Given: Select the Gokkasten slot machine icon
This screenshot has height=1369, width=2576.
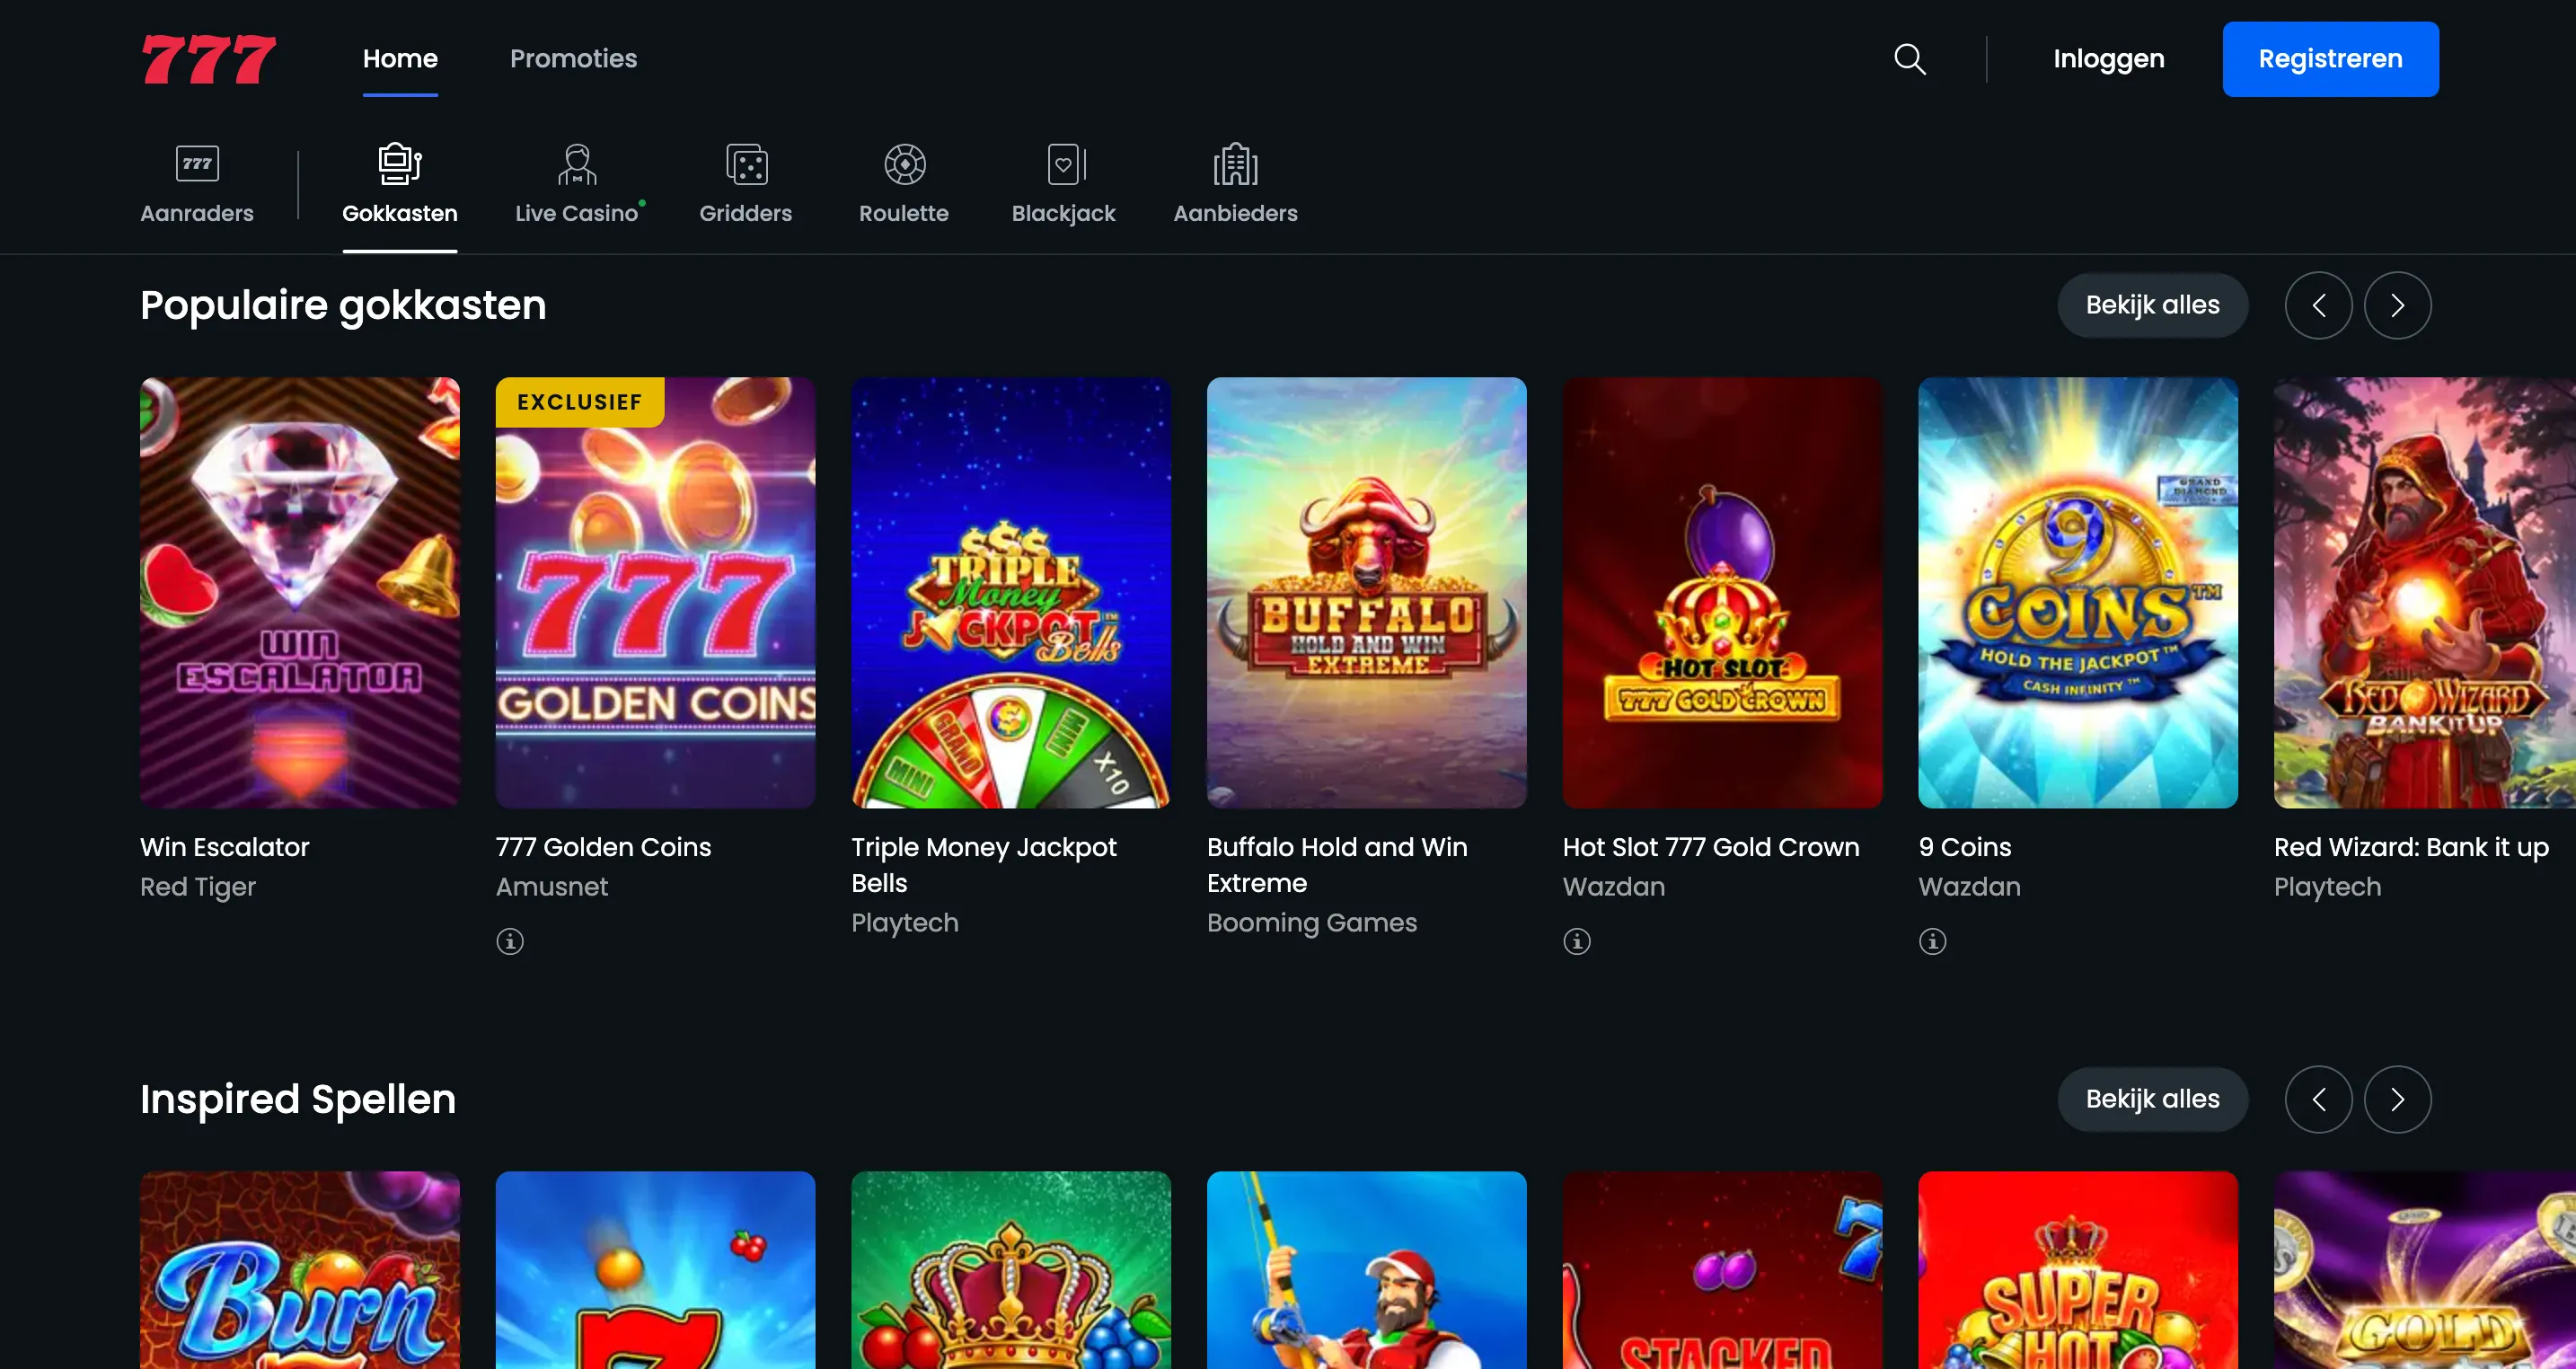Looking at the screenshot, I should (x=400, y=164).
